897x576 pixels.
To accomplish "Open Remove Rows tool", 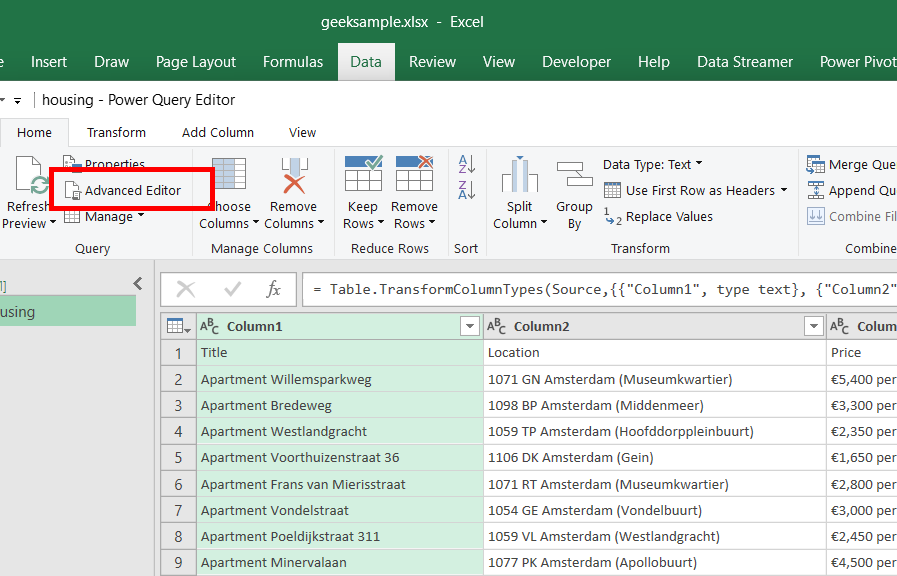I will point(414,175).
